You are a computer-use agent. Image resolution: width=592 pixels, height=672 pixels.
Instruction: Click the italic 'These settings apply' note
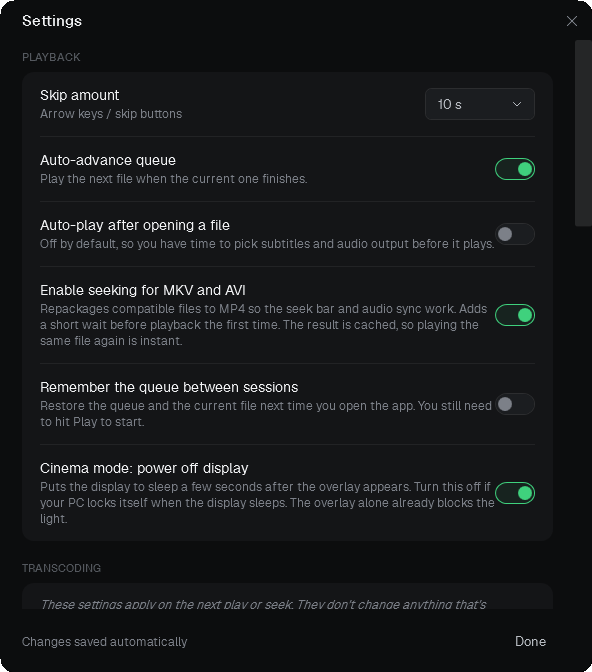tap(263, 604)
